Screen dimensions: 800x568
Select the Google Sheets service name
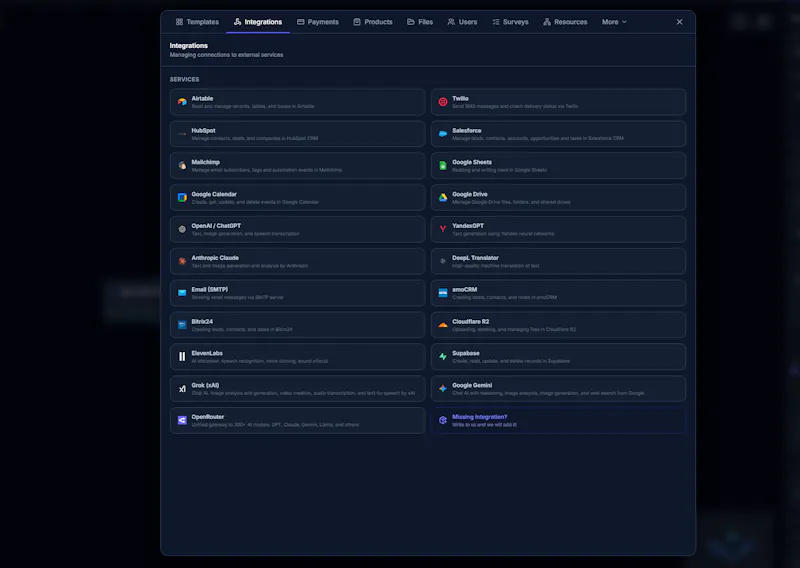click(x=472, y=162)
